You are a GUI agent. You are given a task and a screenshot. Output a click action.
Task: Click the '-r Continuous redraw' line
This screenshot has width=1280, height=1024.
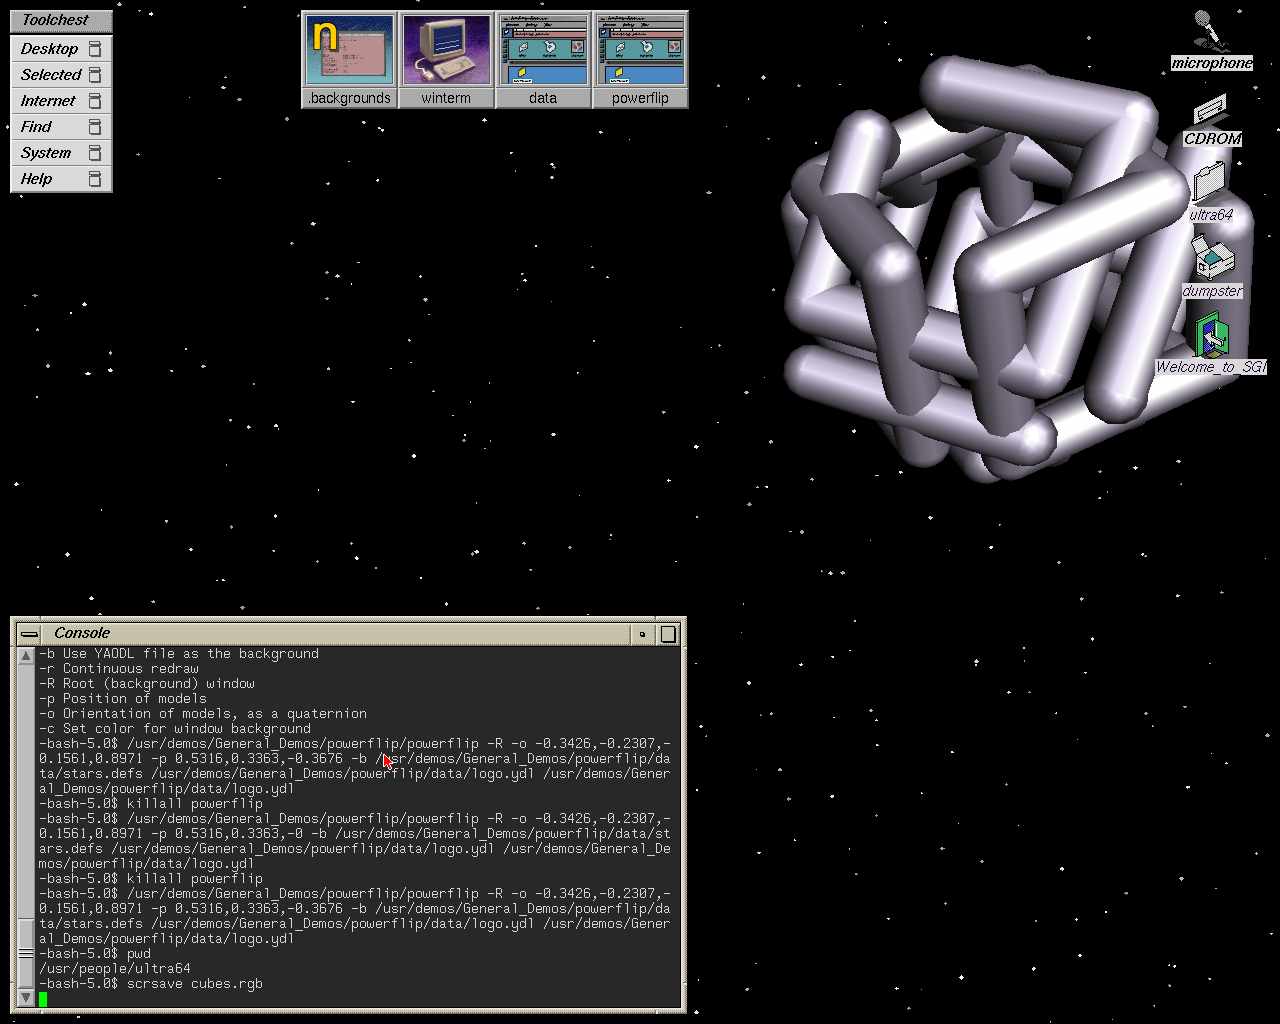pos(119,669)
